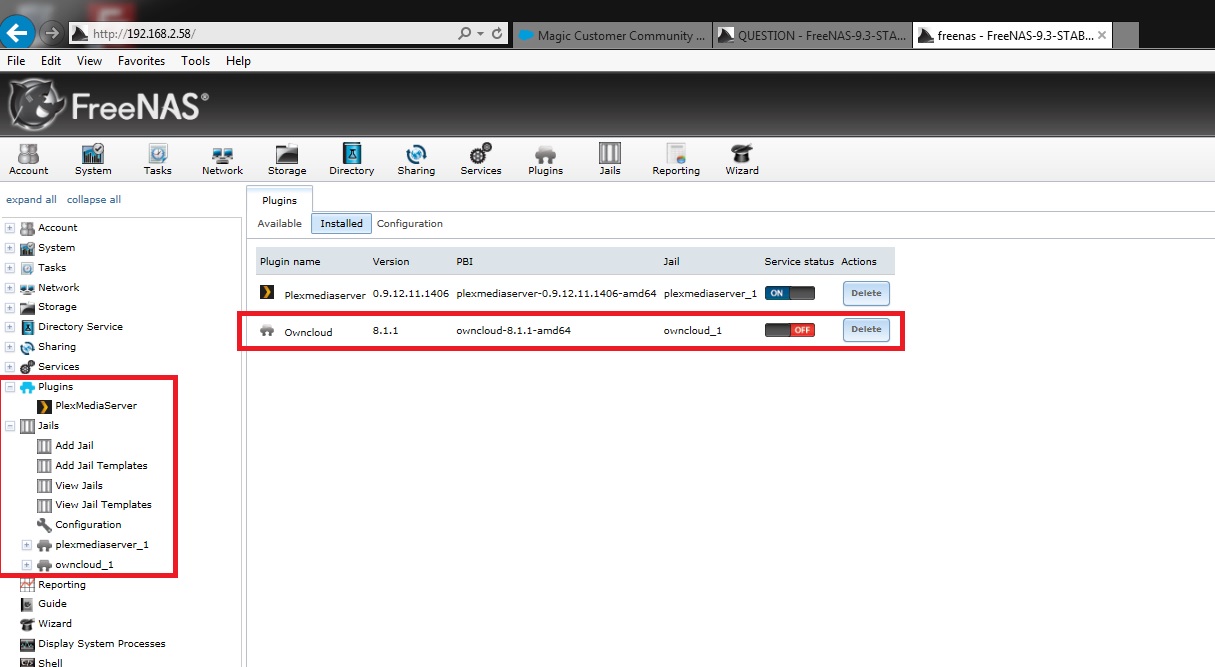Click the address bar search magnifier

coord(464,34)
